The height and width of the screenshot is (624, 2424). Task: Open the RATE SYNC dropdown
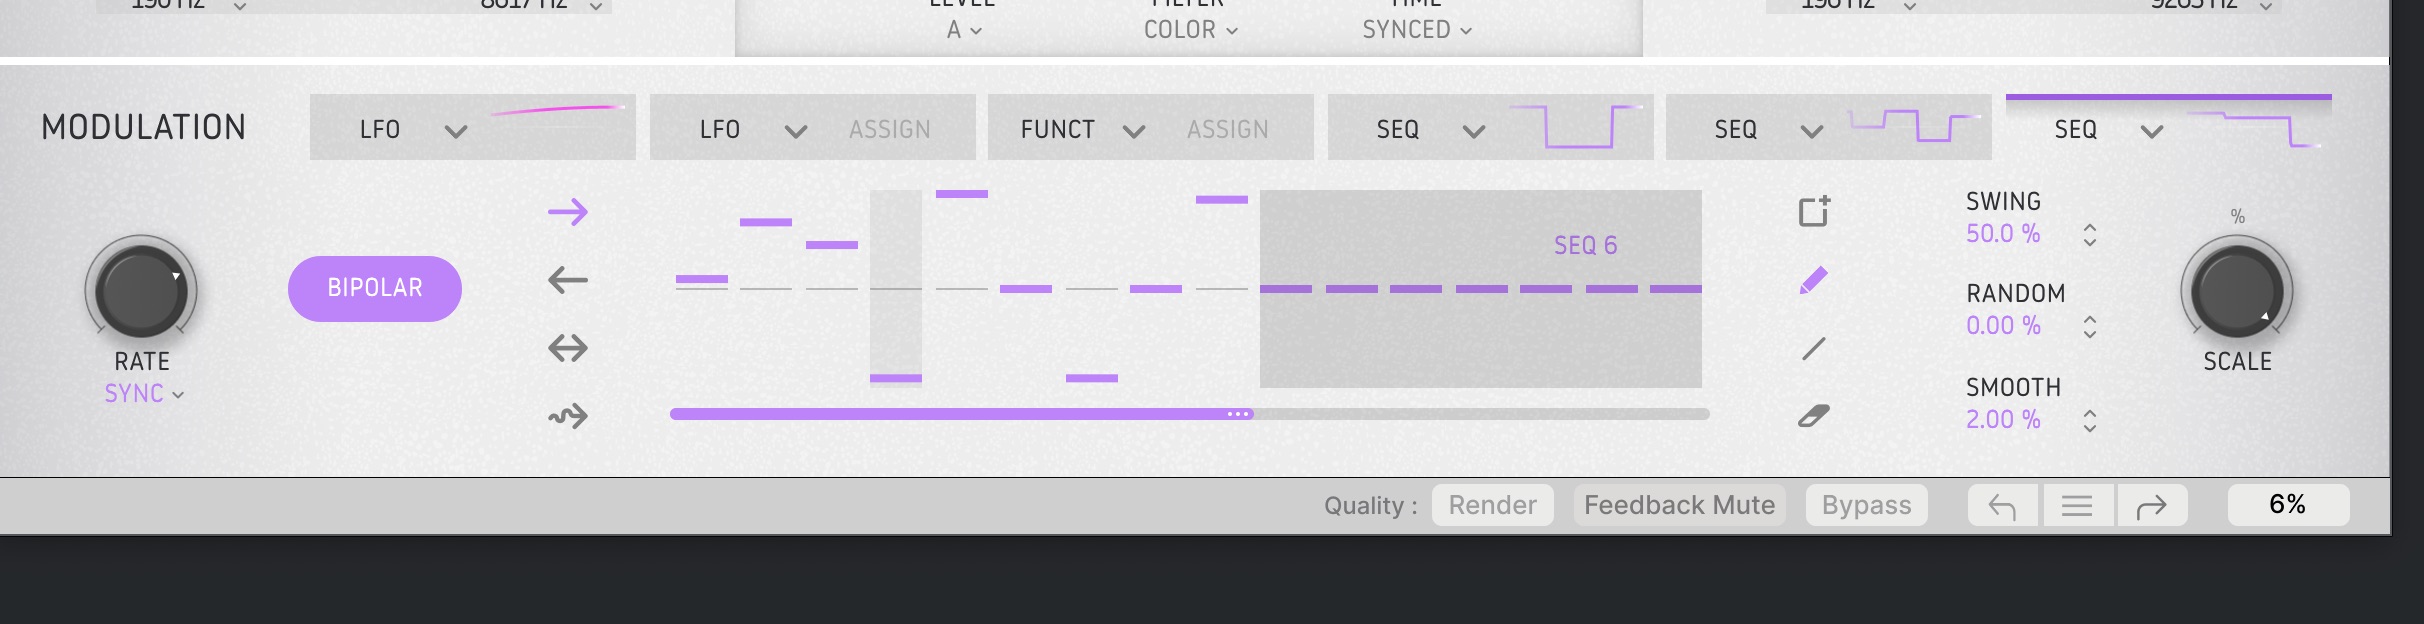click(144, 394)
